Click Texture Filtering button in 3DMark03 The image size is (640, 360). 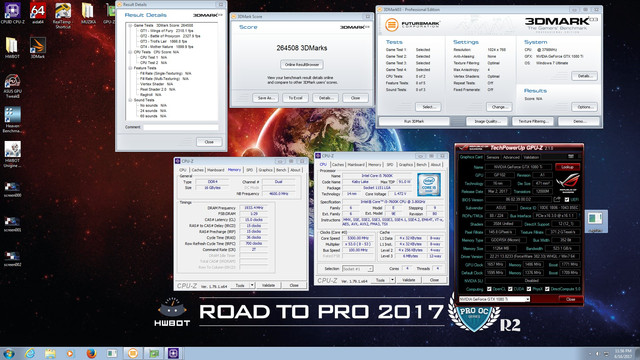(x=533, y=121)
